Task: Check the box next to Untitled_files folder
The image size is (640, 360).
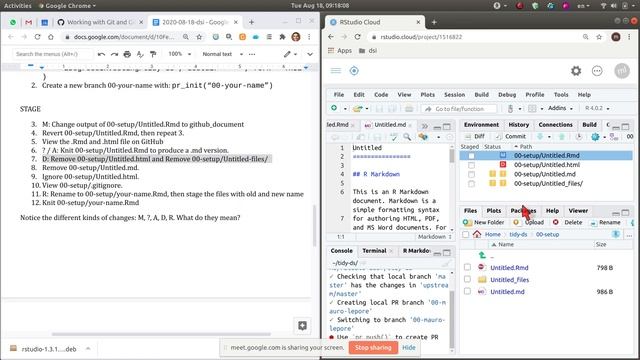Action: click(x=467, y=280)
